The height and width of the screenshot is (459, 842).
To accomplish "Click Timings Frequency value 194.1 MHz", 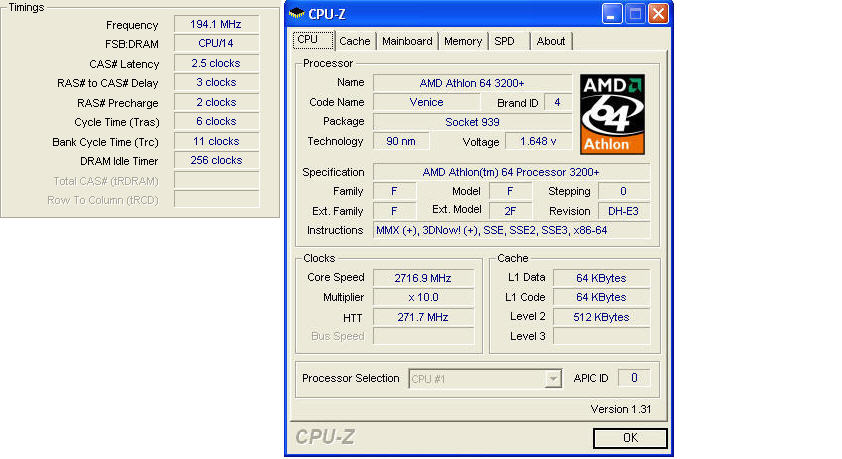I will point(216,24).
